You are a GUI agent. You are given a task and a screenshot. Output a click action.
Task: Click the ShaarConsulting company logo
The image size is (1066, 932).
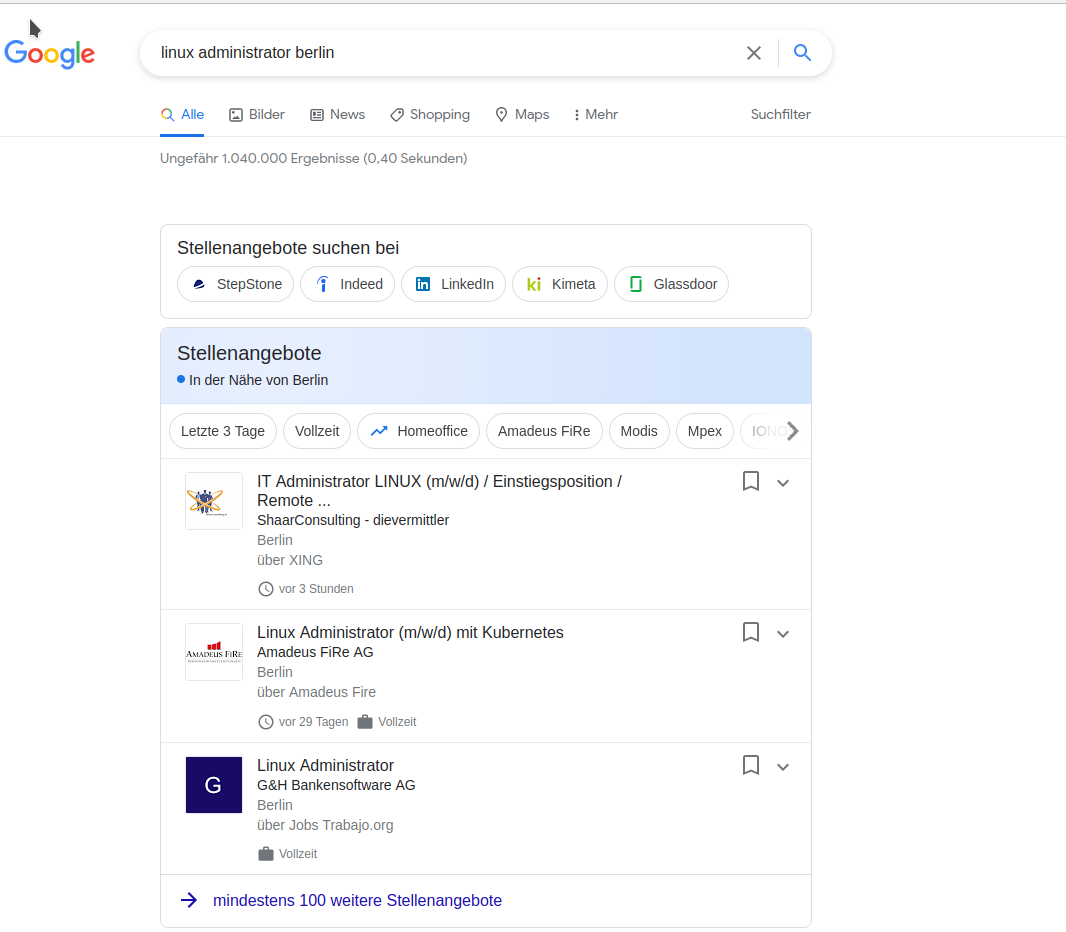[214, 501]
